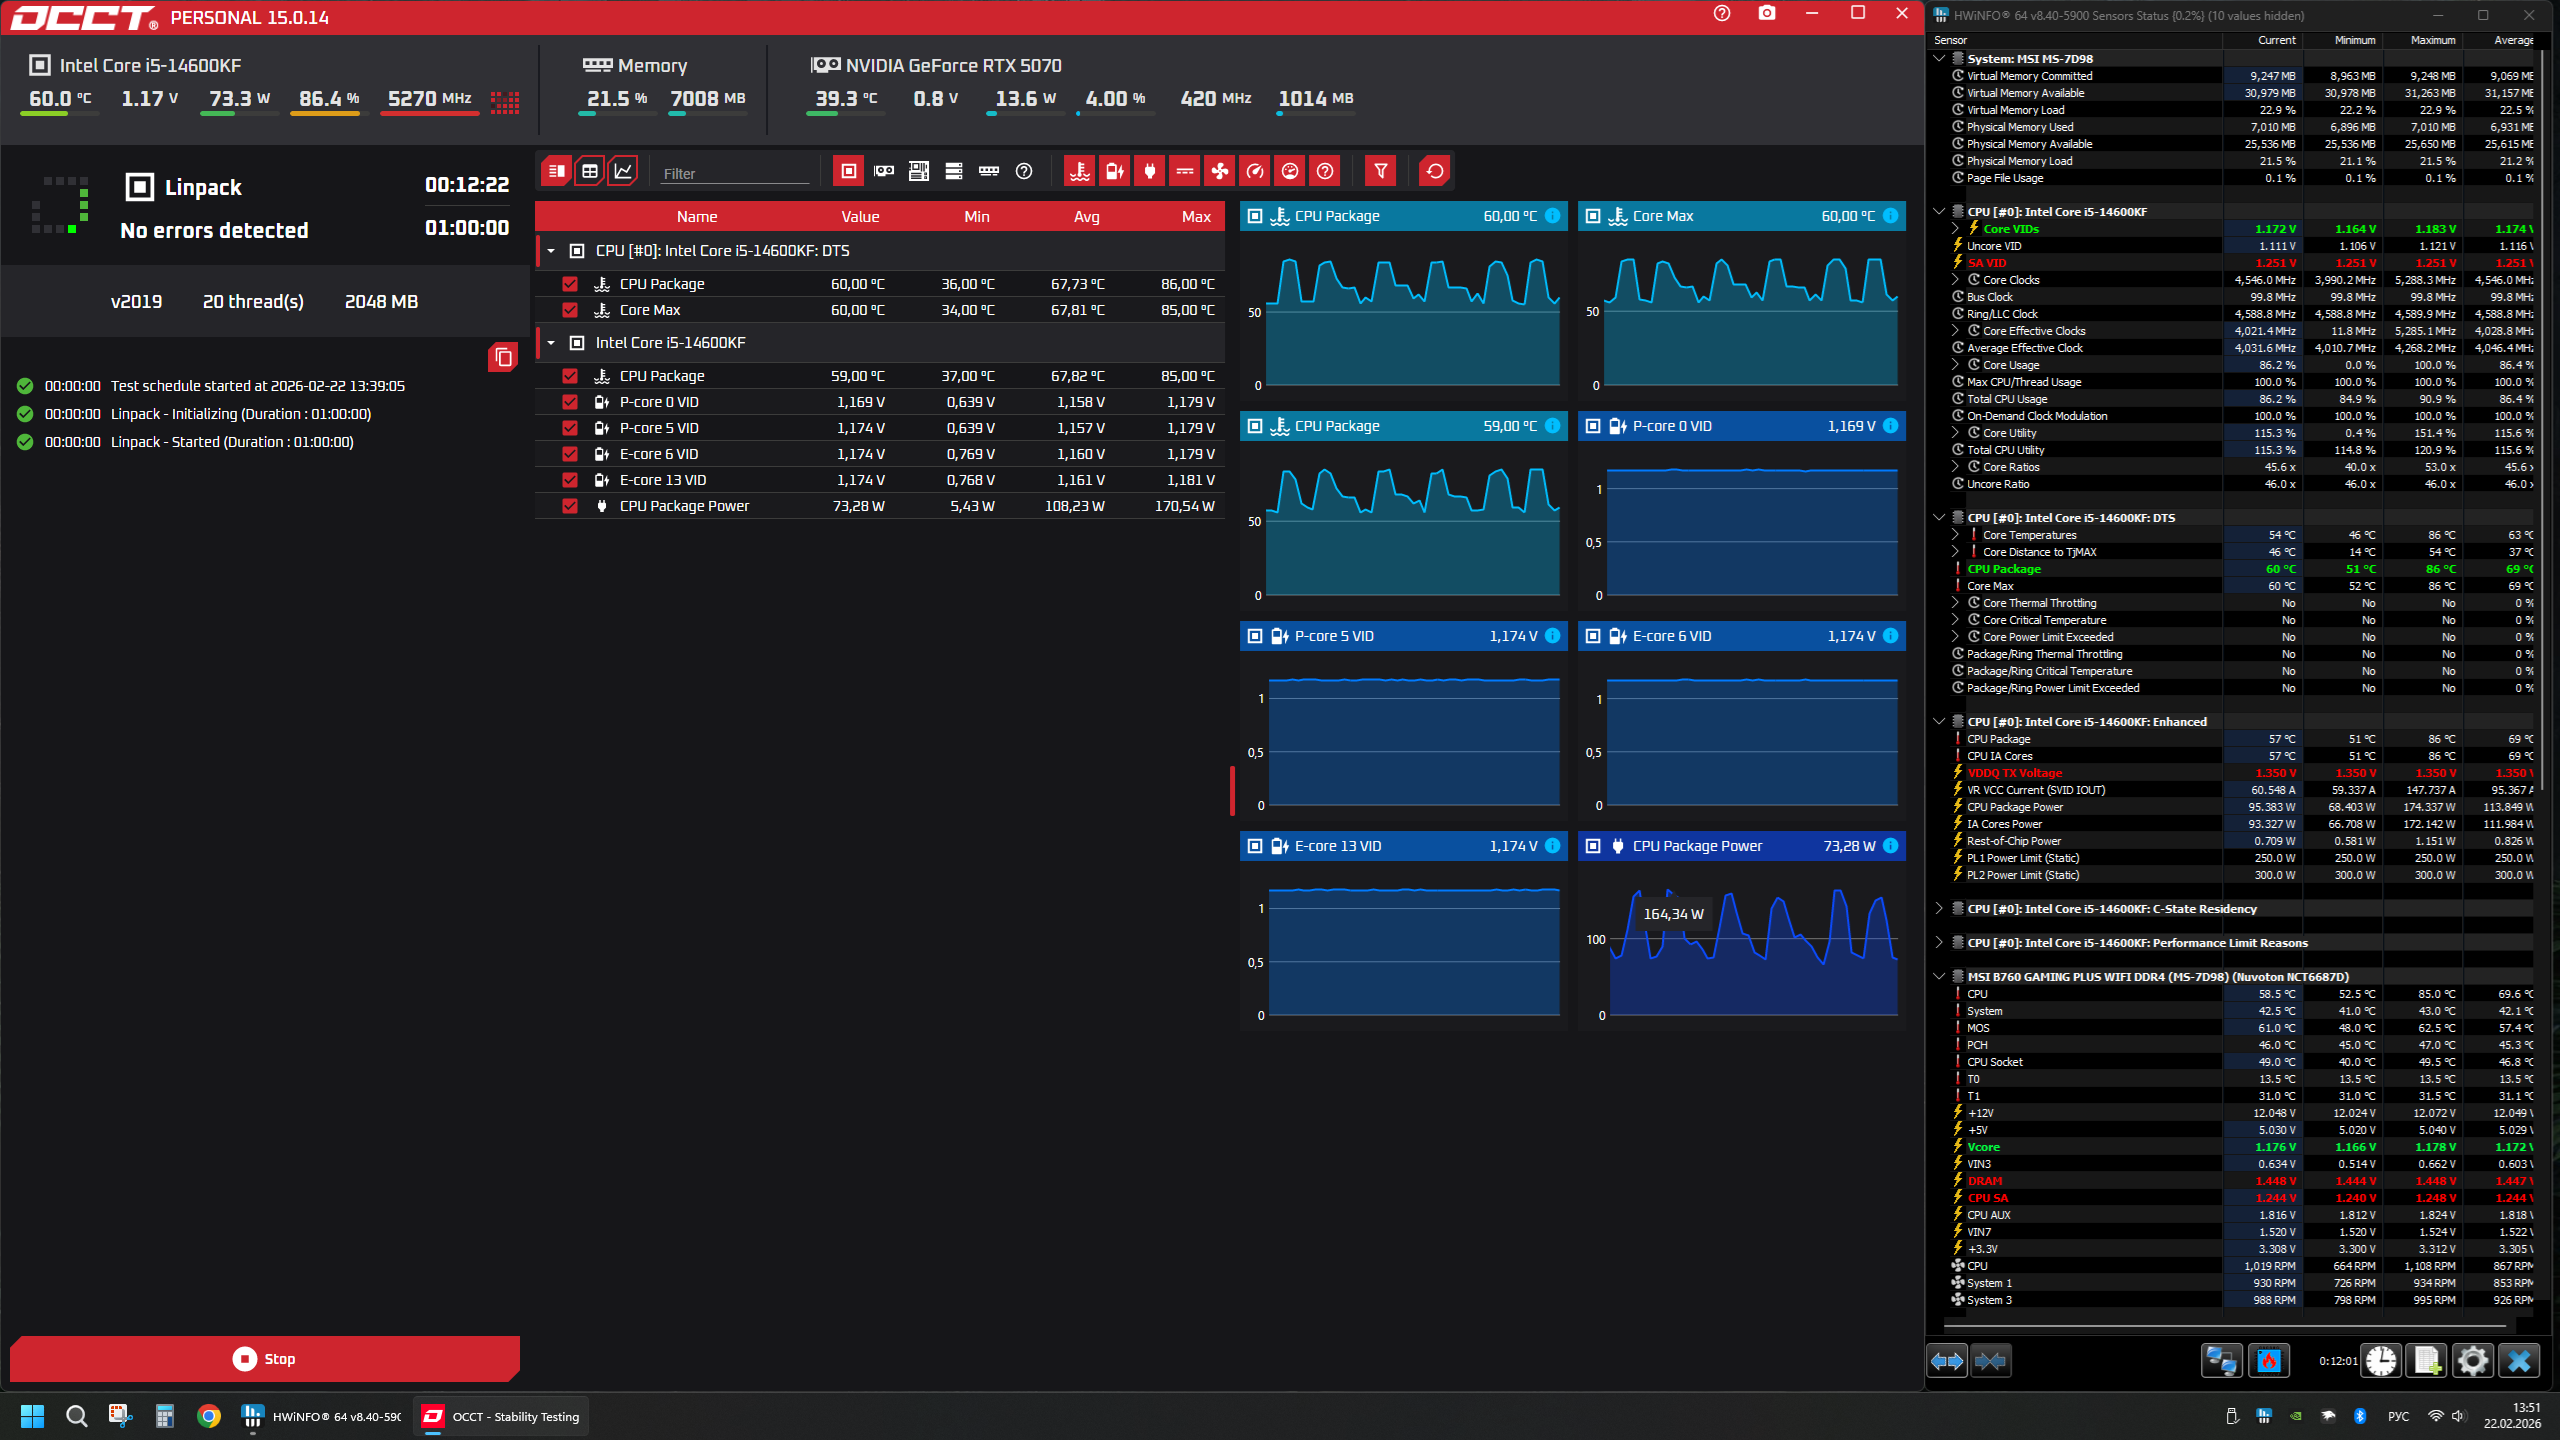Take a screenshot with the camera icon

(x=1767, y=13)
